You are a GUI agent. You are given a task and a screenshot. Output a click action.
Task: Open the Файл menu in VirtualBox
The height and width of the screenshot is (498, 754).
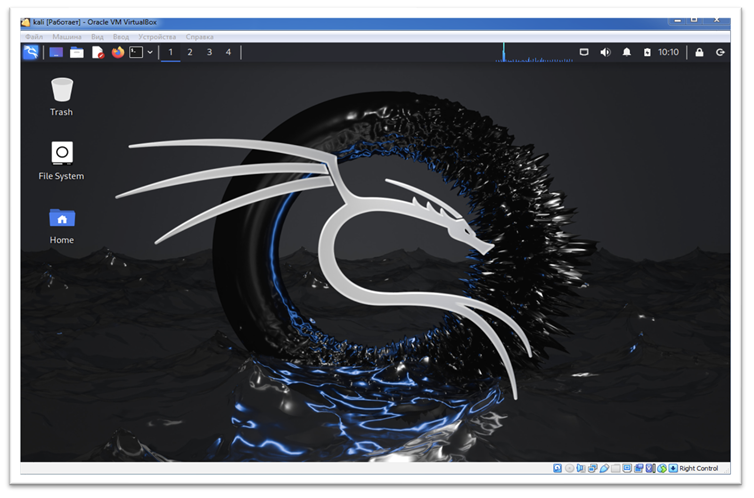[x=34, y=37]
